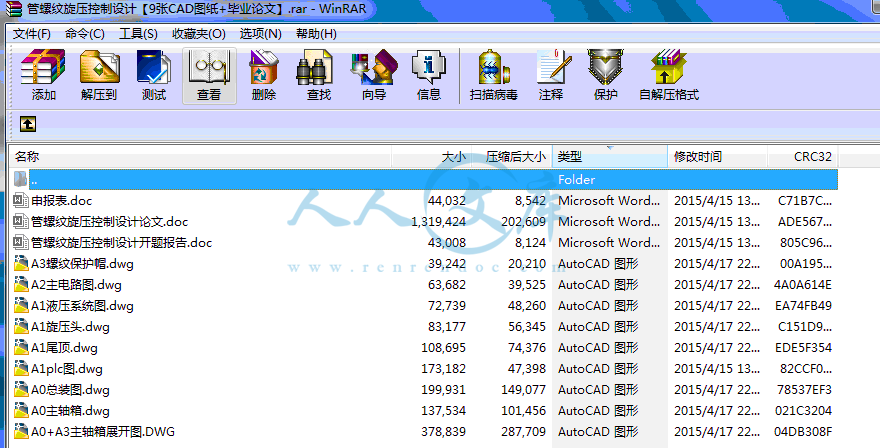This screenshot has height=448, width=880.
Task: Click Word icon of 管螺纹旋压控制设计开题报告.doc
Action: [x=21, y=243]
